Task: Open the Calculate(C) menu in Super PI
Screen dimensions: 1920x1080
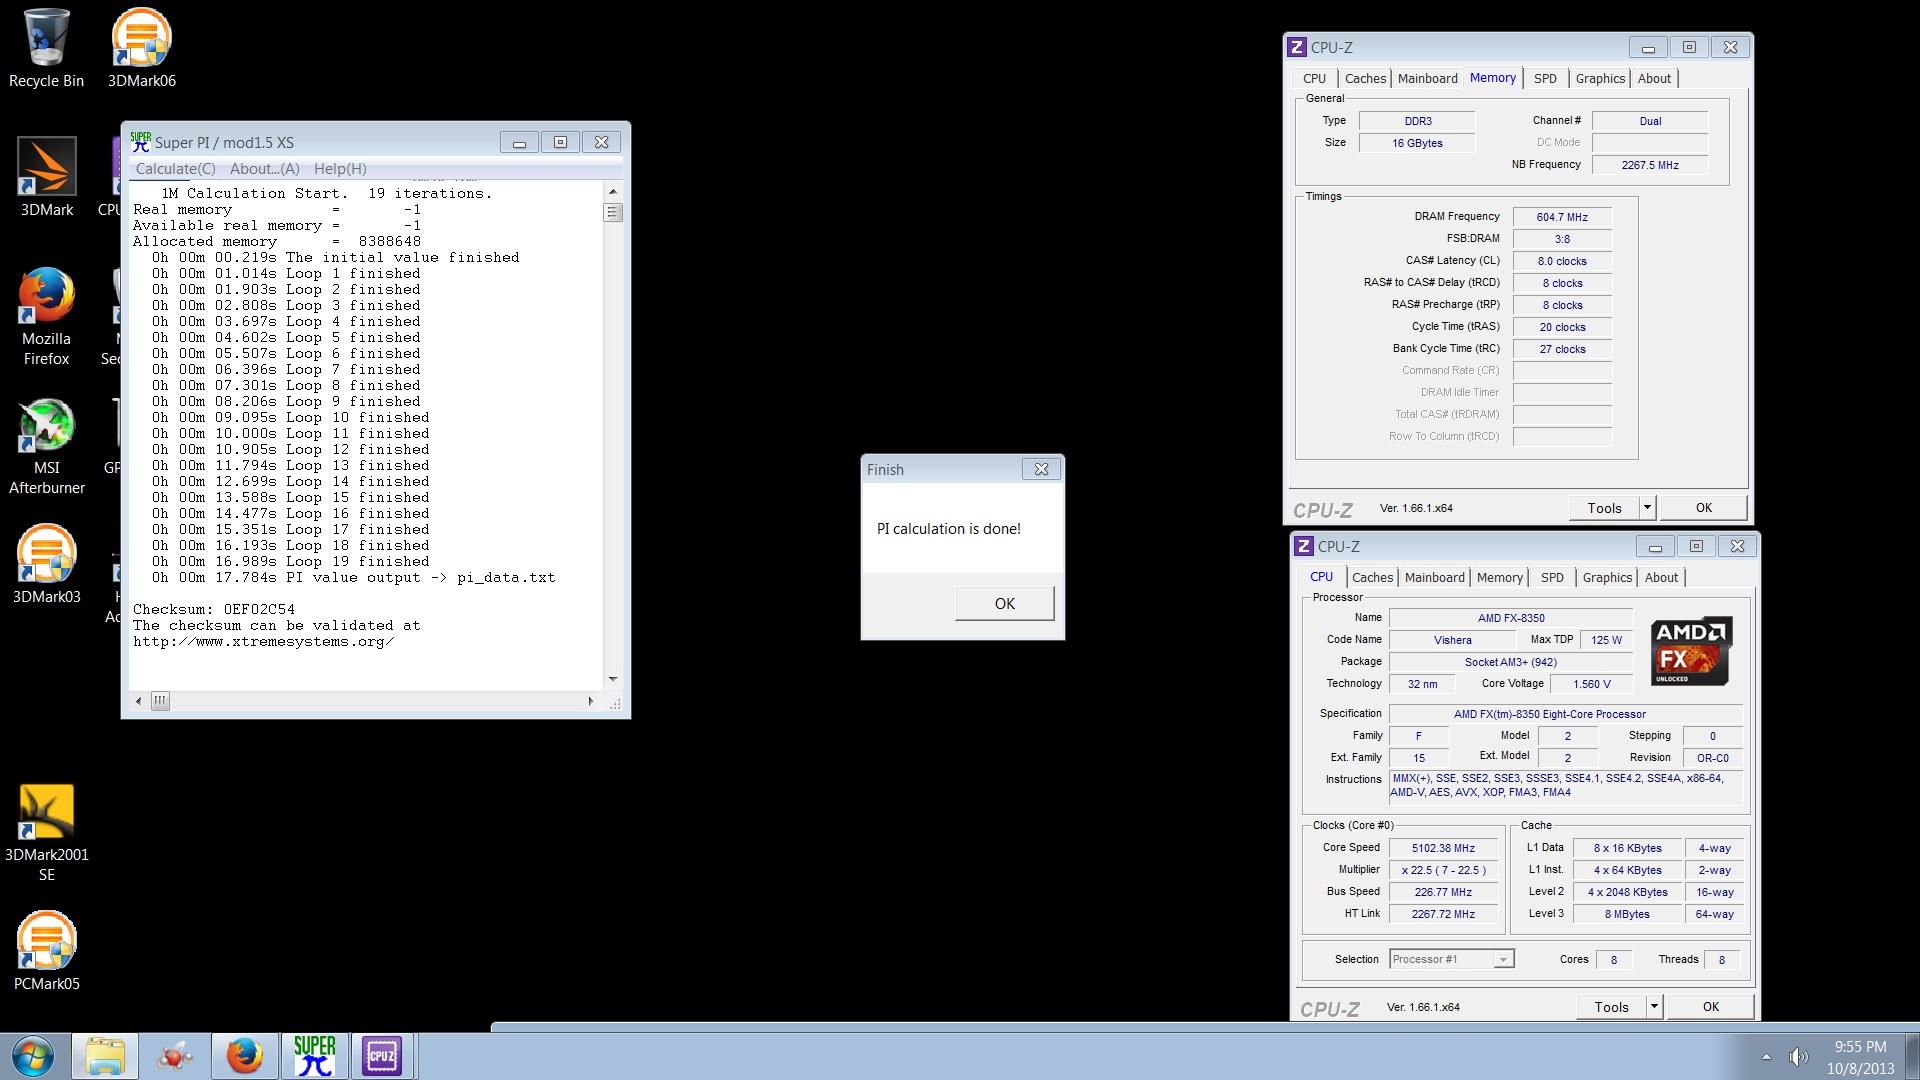Action: pos(175,169)
